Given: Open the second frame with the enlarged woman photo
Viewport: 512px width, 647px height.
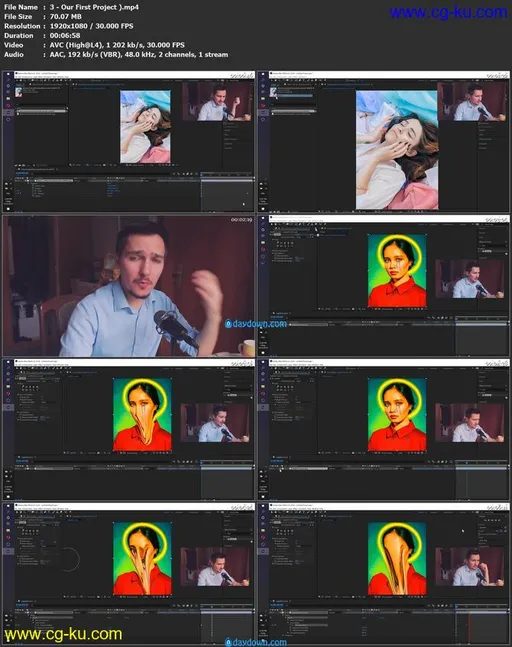Looking at the screenshot, I should 383,141.
